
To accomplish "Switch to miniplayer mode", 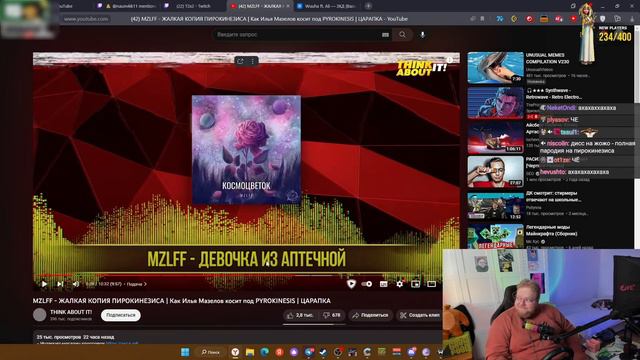I will coord(415,284).
